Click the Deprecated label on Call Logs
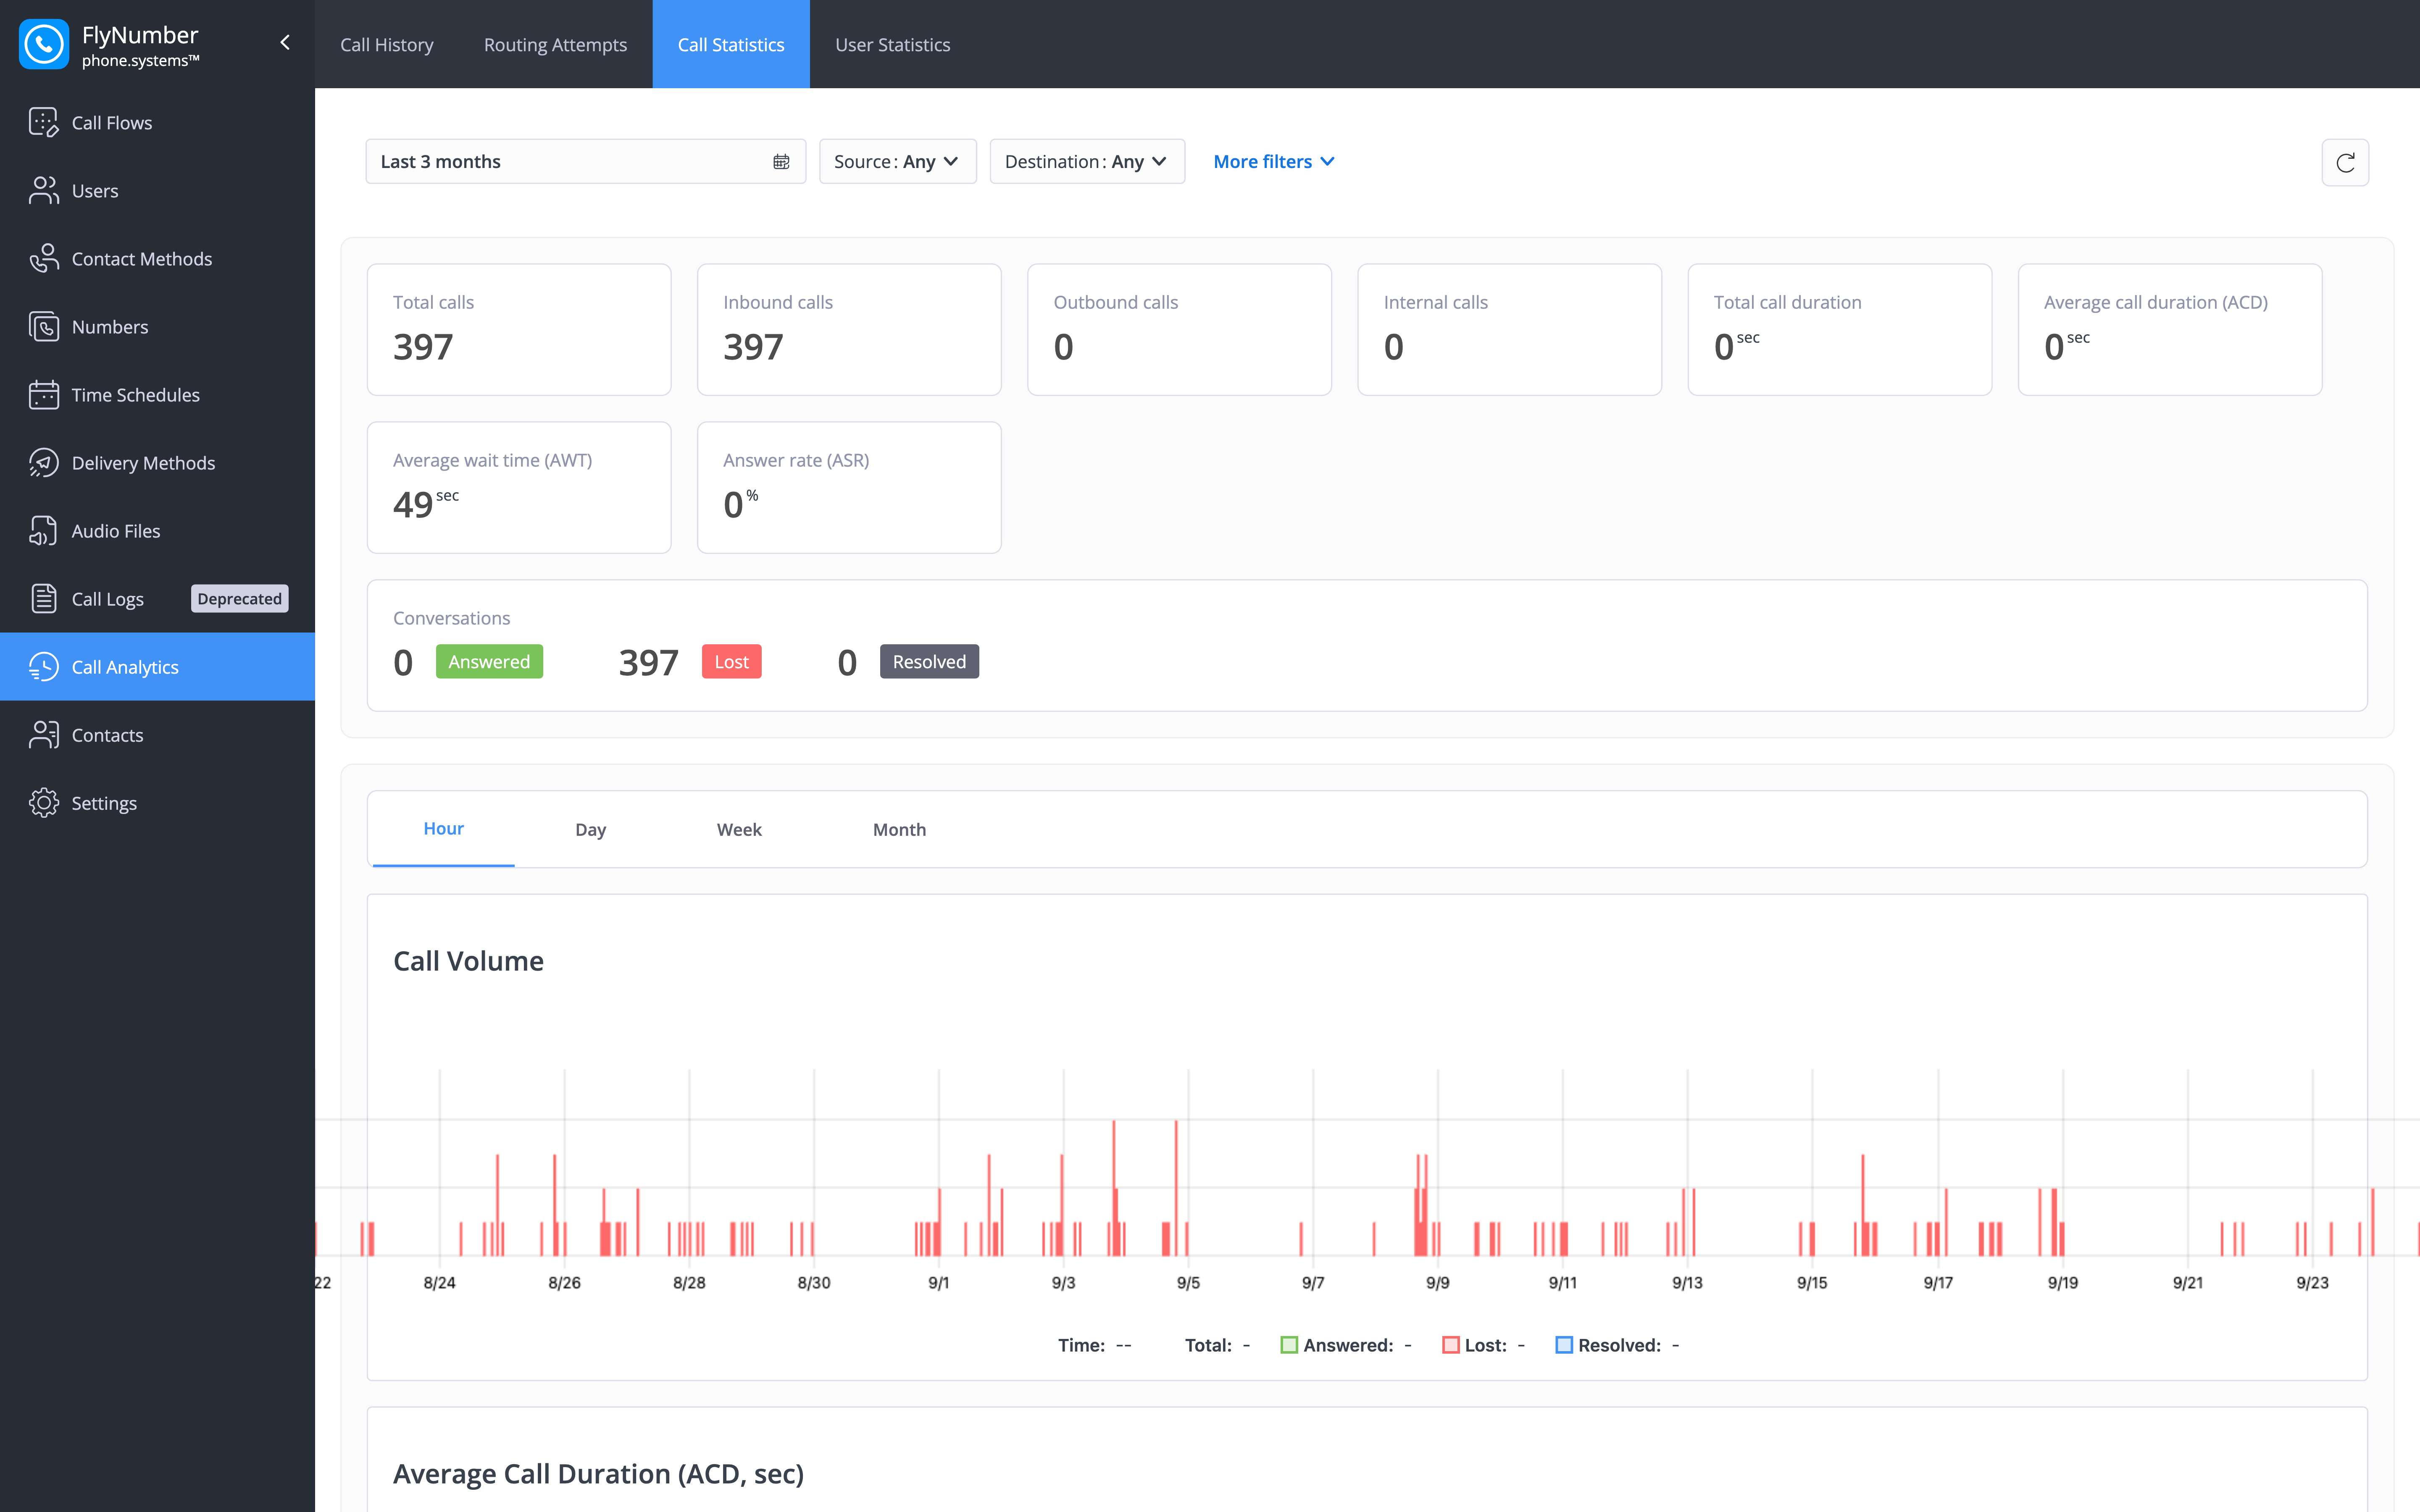This screenshot has height=1512, width=2420. (239, 598)
